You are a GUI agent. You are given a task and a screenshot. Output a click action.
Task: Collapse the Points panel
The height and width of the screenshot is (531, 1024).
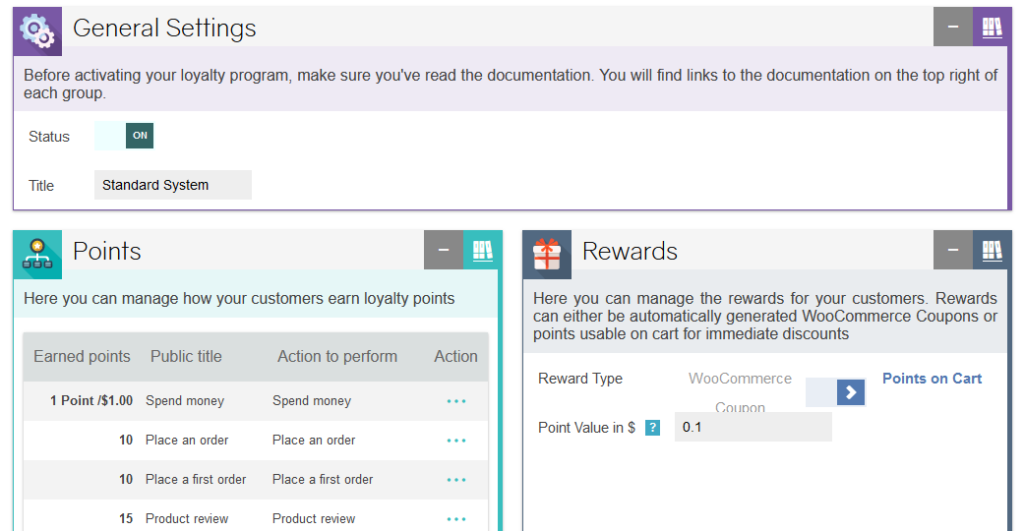tap(443, 249)
